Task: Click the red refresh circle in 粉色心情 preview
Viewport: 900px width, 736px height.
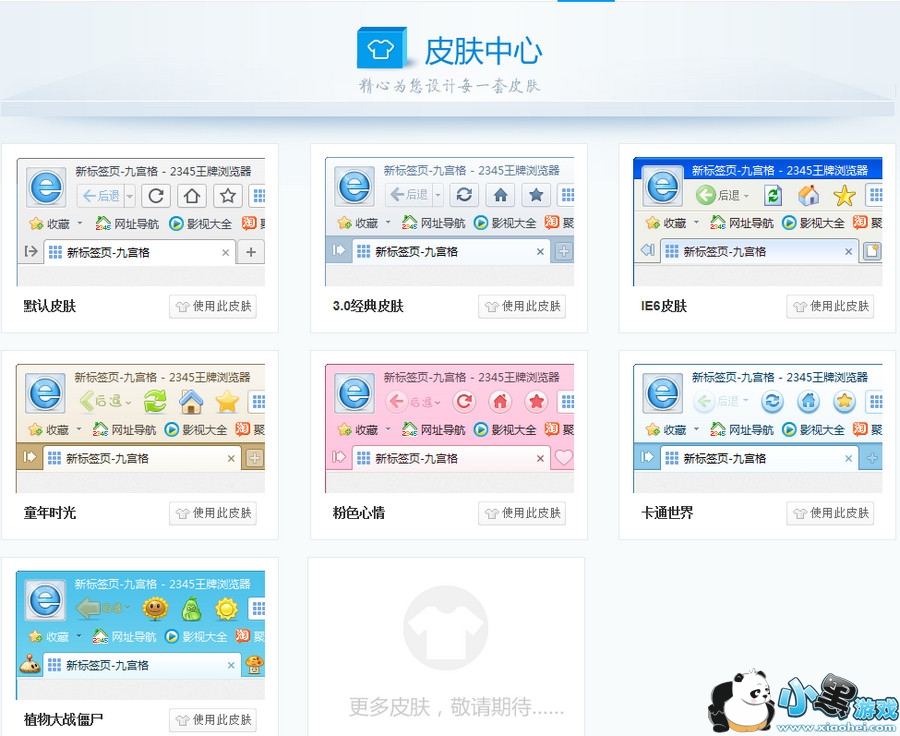Action: click(464, 401)
